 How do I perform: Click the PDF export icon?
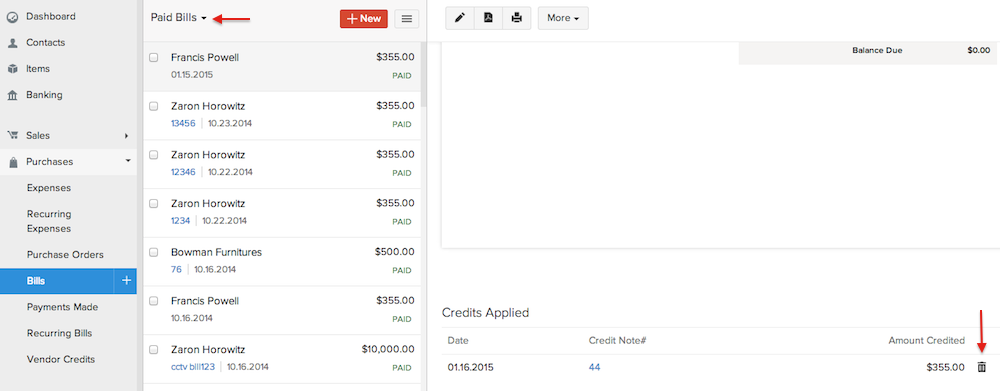(x=488, y=18)
